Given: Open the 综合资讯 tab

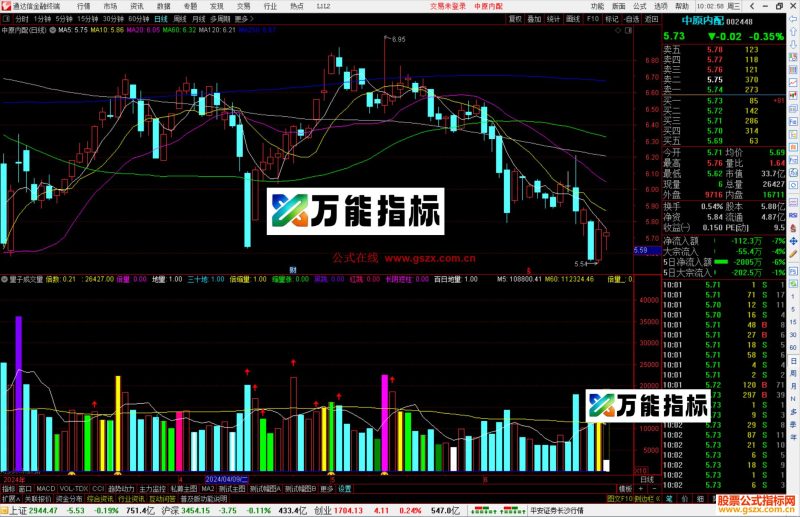Looking at the screenshot, I should click(100, 499).
